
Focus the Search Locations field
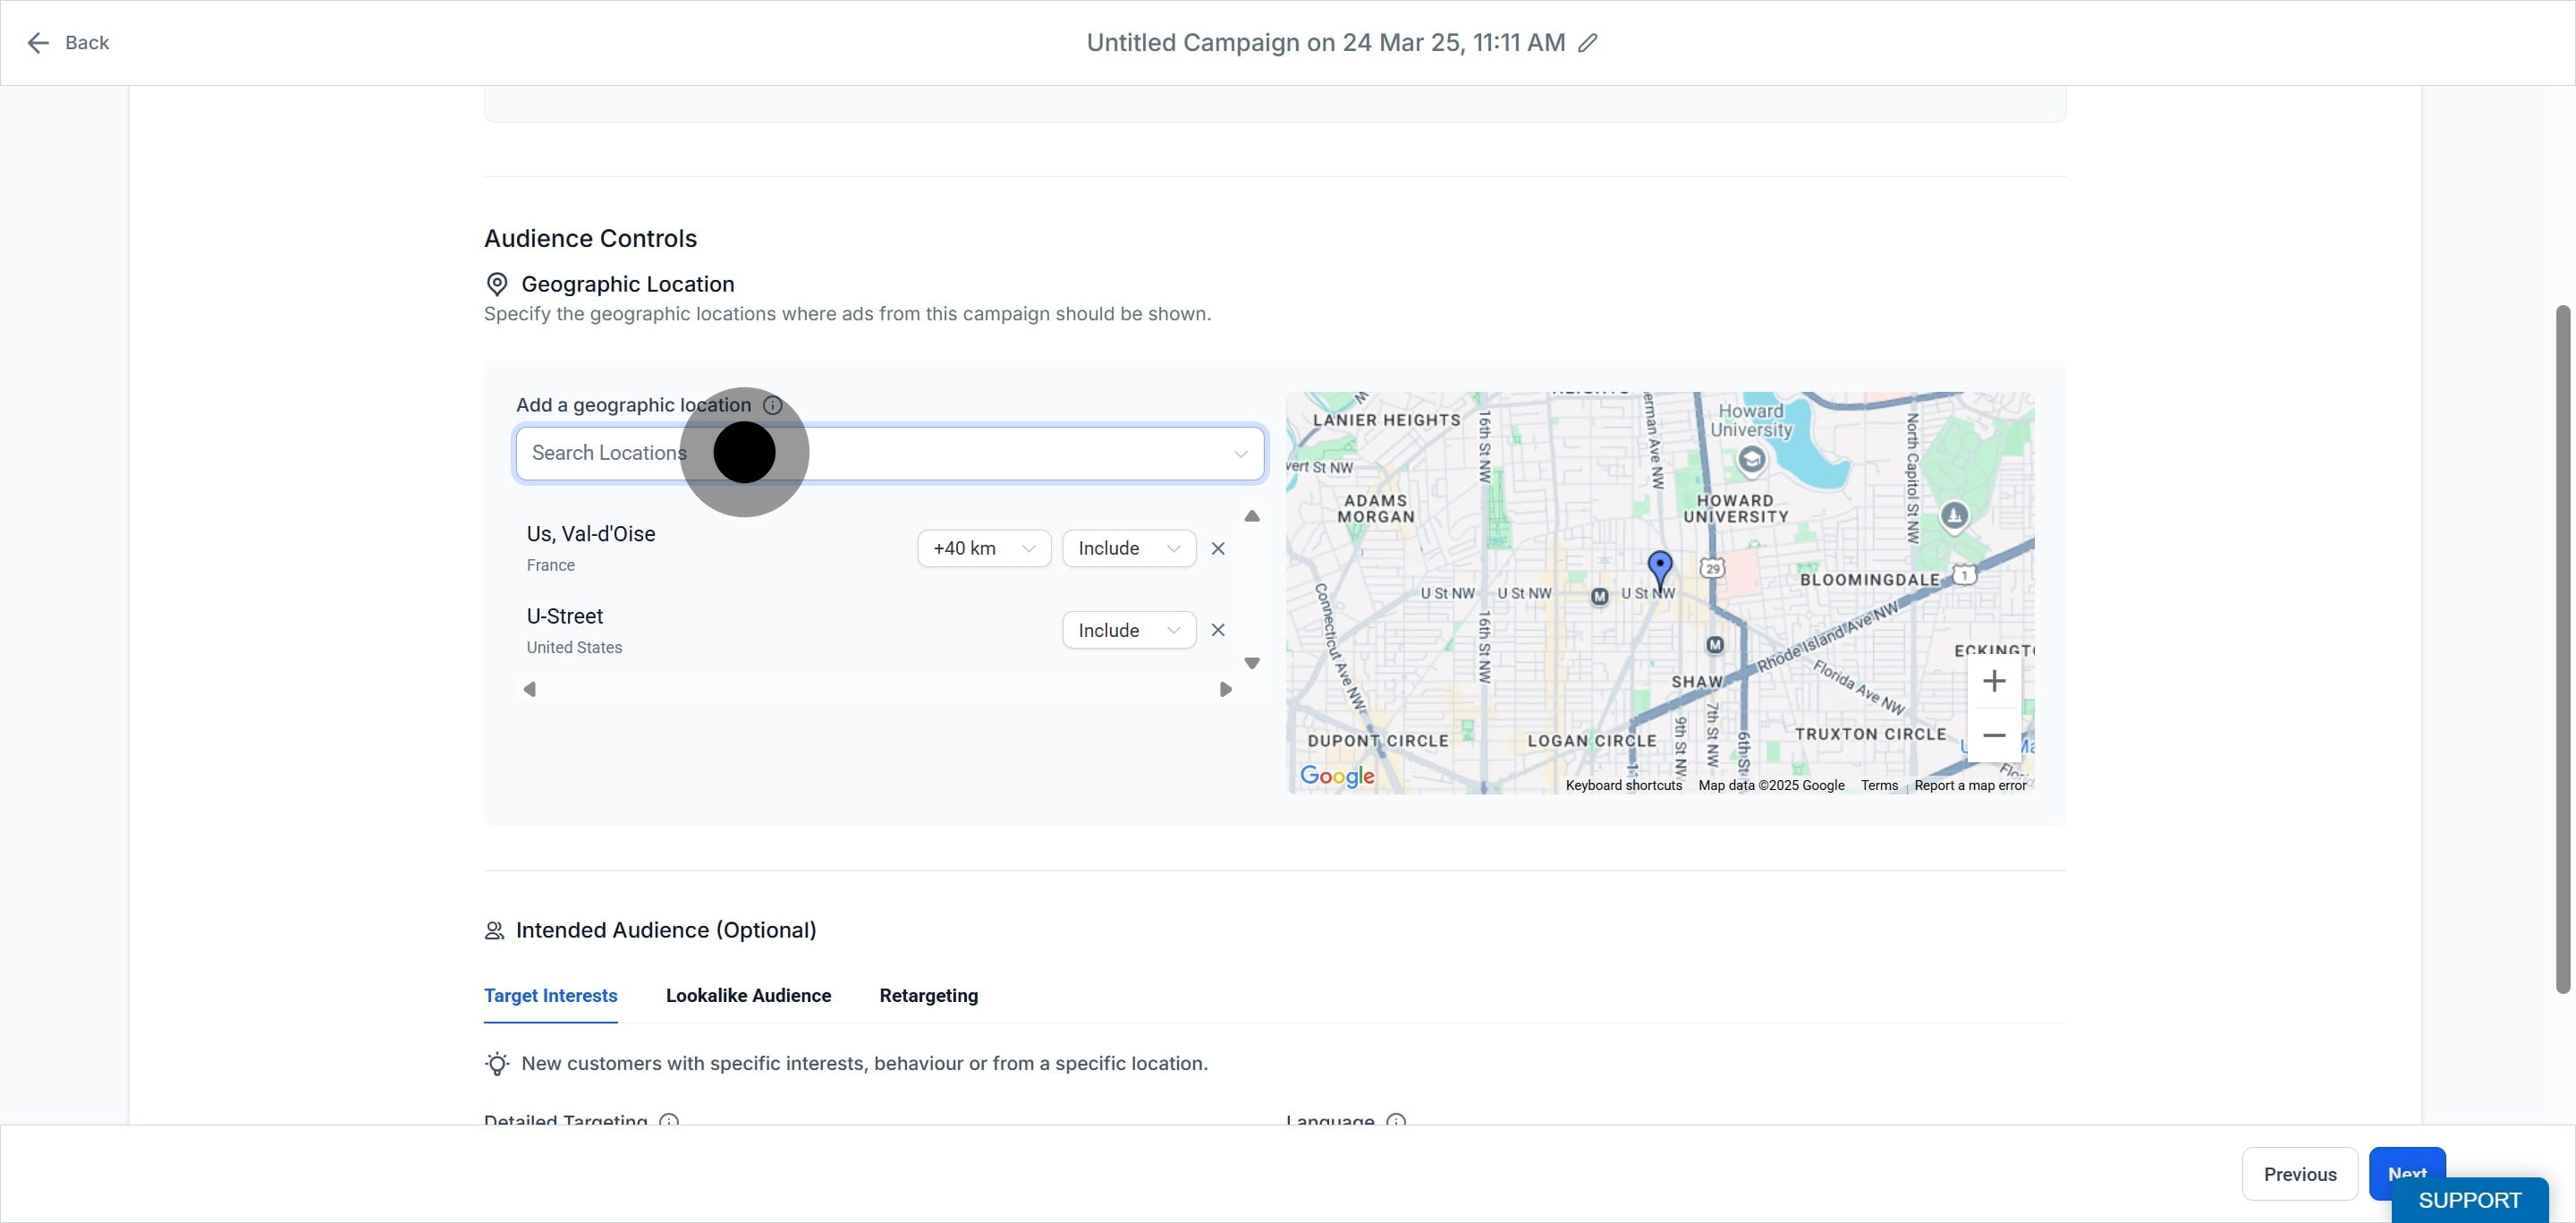(x=890, y=454)
